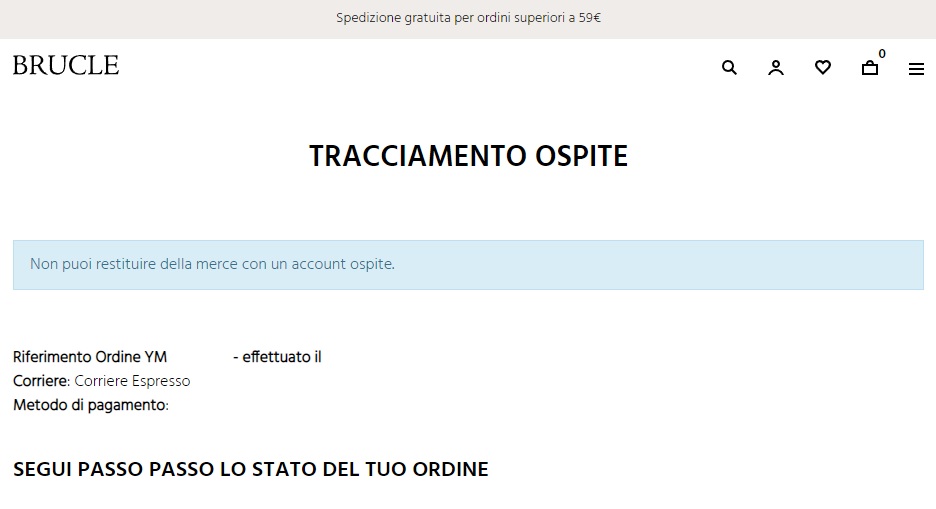Click the user account icon

click(x=776, y=68)
